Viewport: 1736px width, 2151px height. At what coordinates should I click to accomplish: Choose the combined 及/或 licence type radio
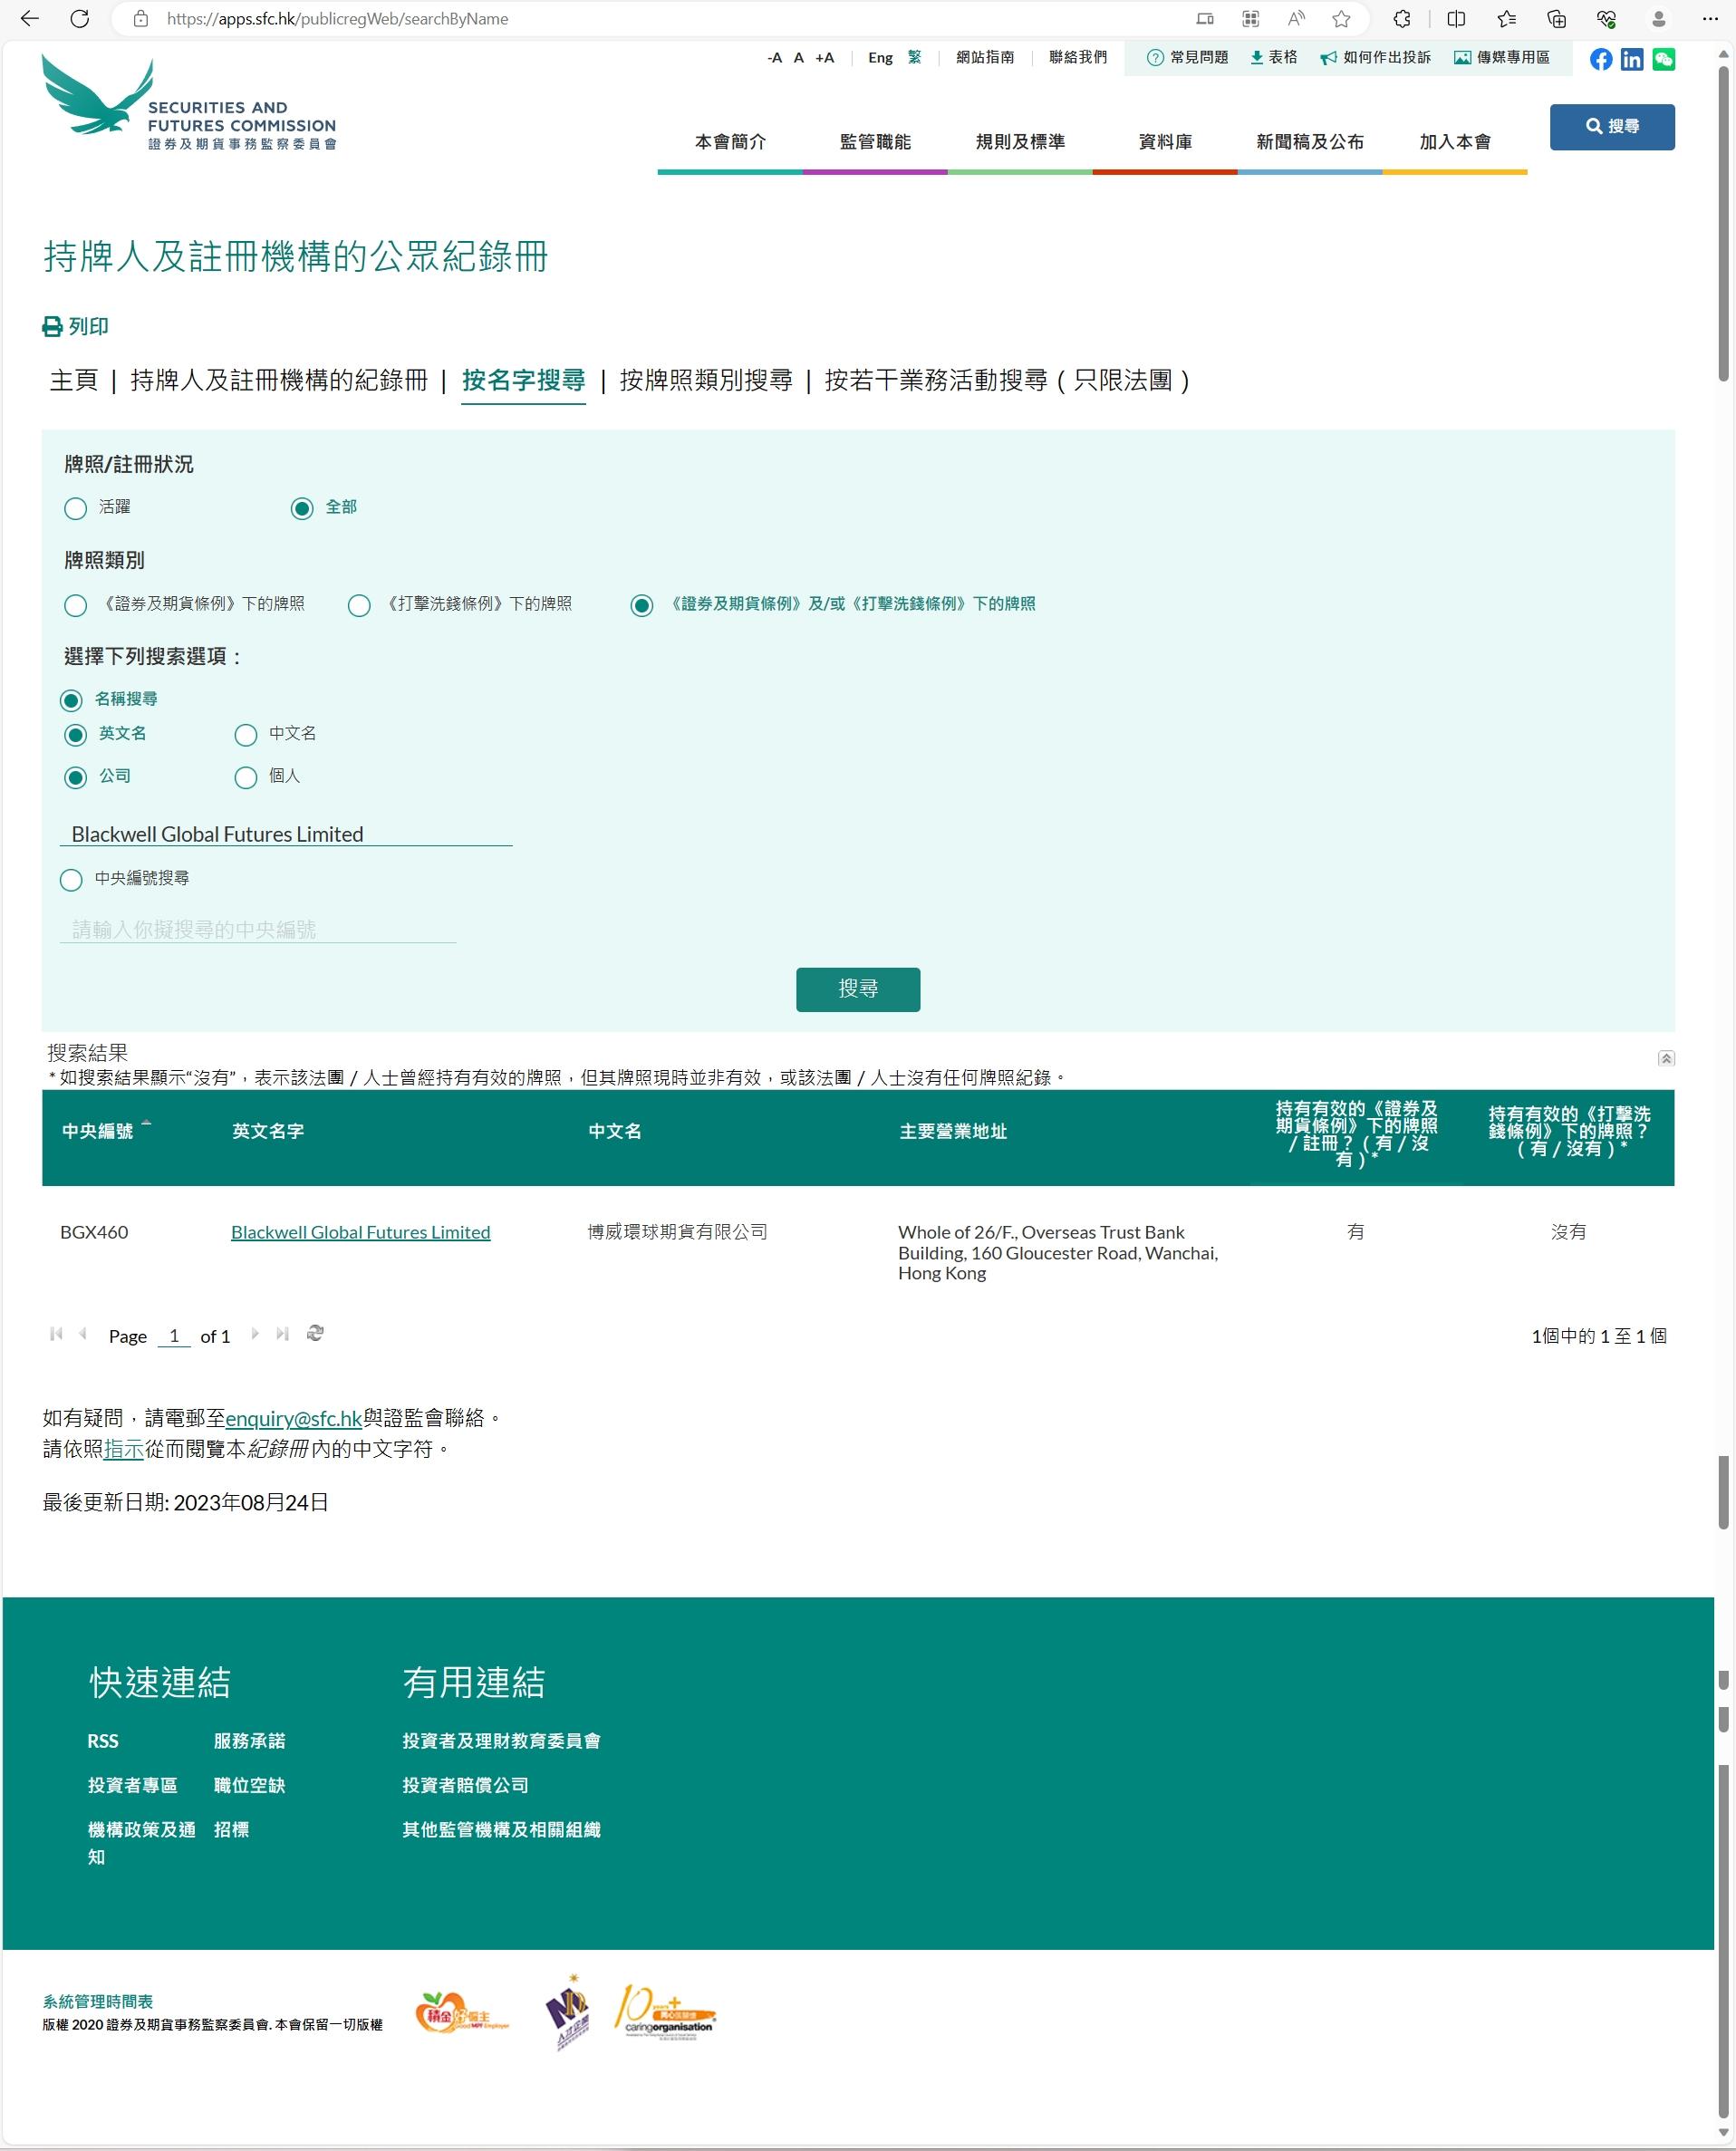pos(642,605)
